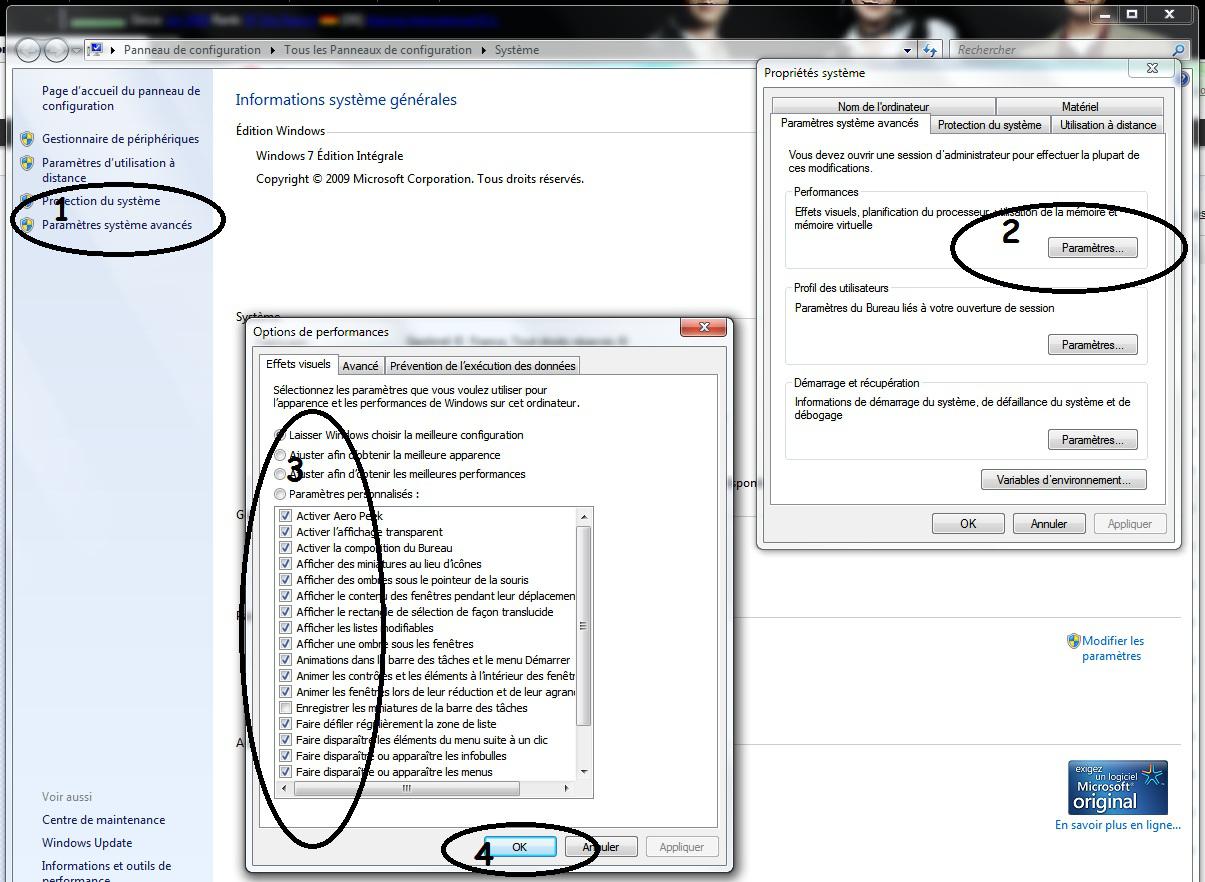Click the effects list horizontal scroll left arrow
1205x882 pixels.
[x=285, y=788]
